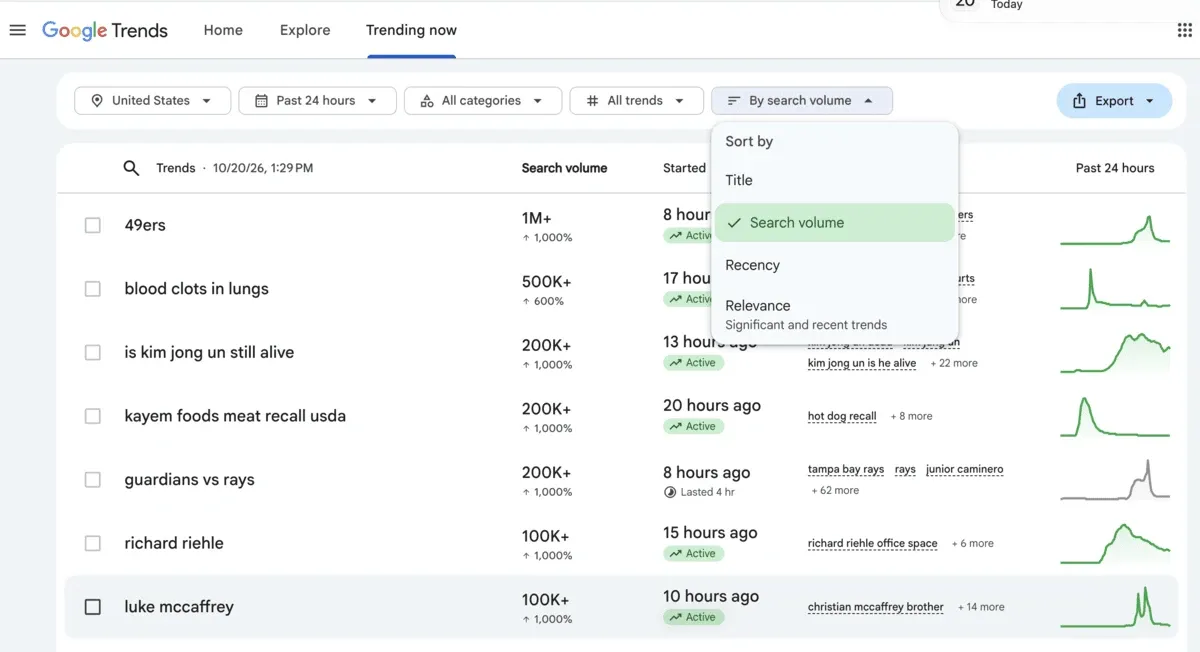1200x652 pixels.
Task: Expand + 14 more for luke mccaffrey
Action: 981,607
